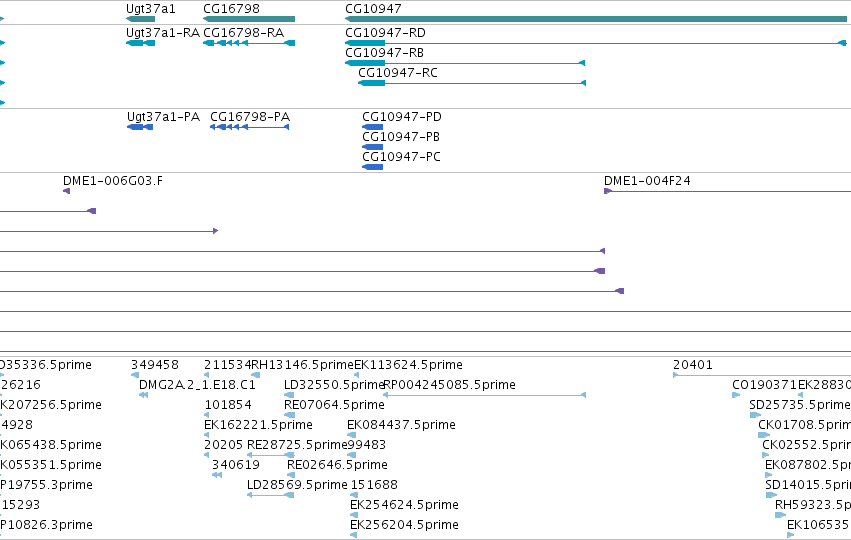The image size is (851, 540).
Task: Click the CG16798-RA transcript glyph
Action: click(x=249, y=43)
